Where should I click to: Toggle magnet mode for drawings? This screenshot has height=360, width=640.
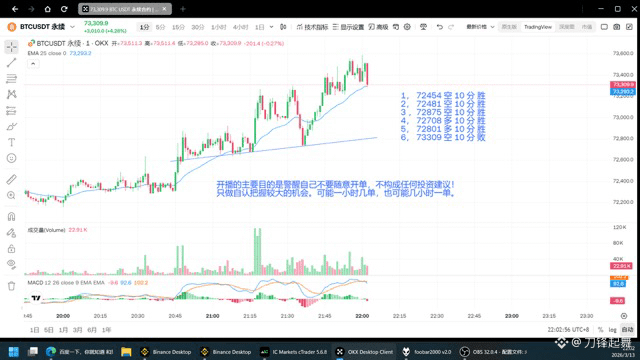11,216
